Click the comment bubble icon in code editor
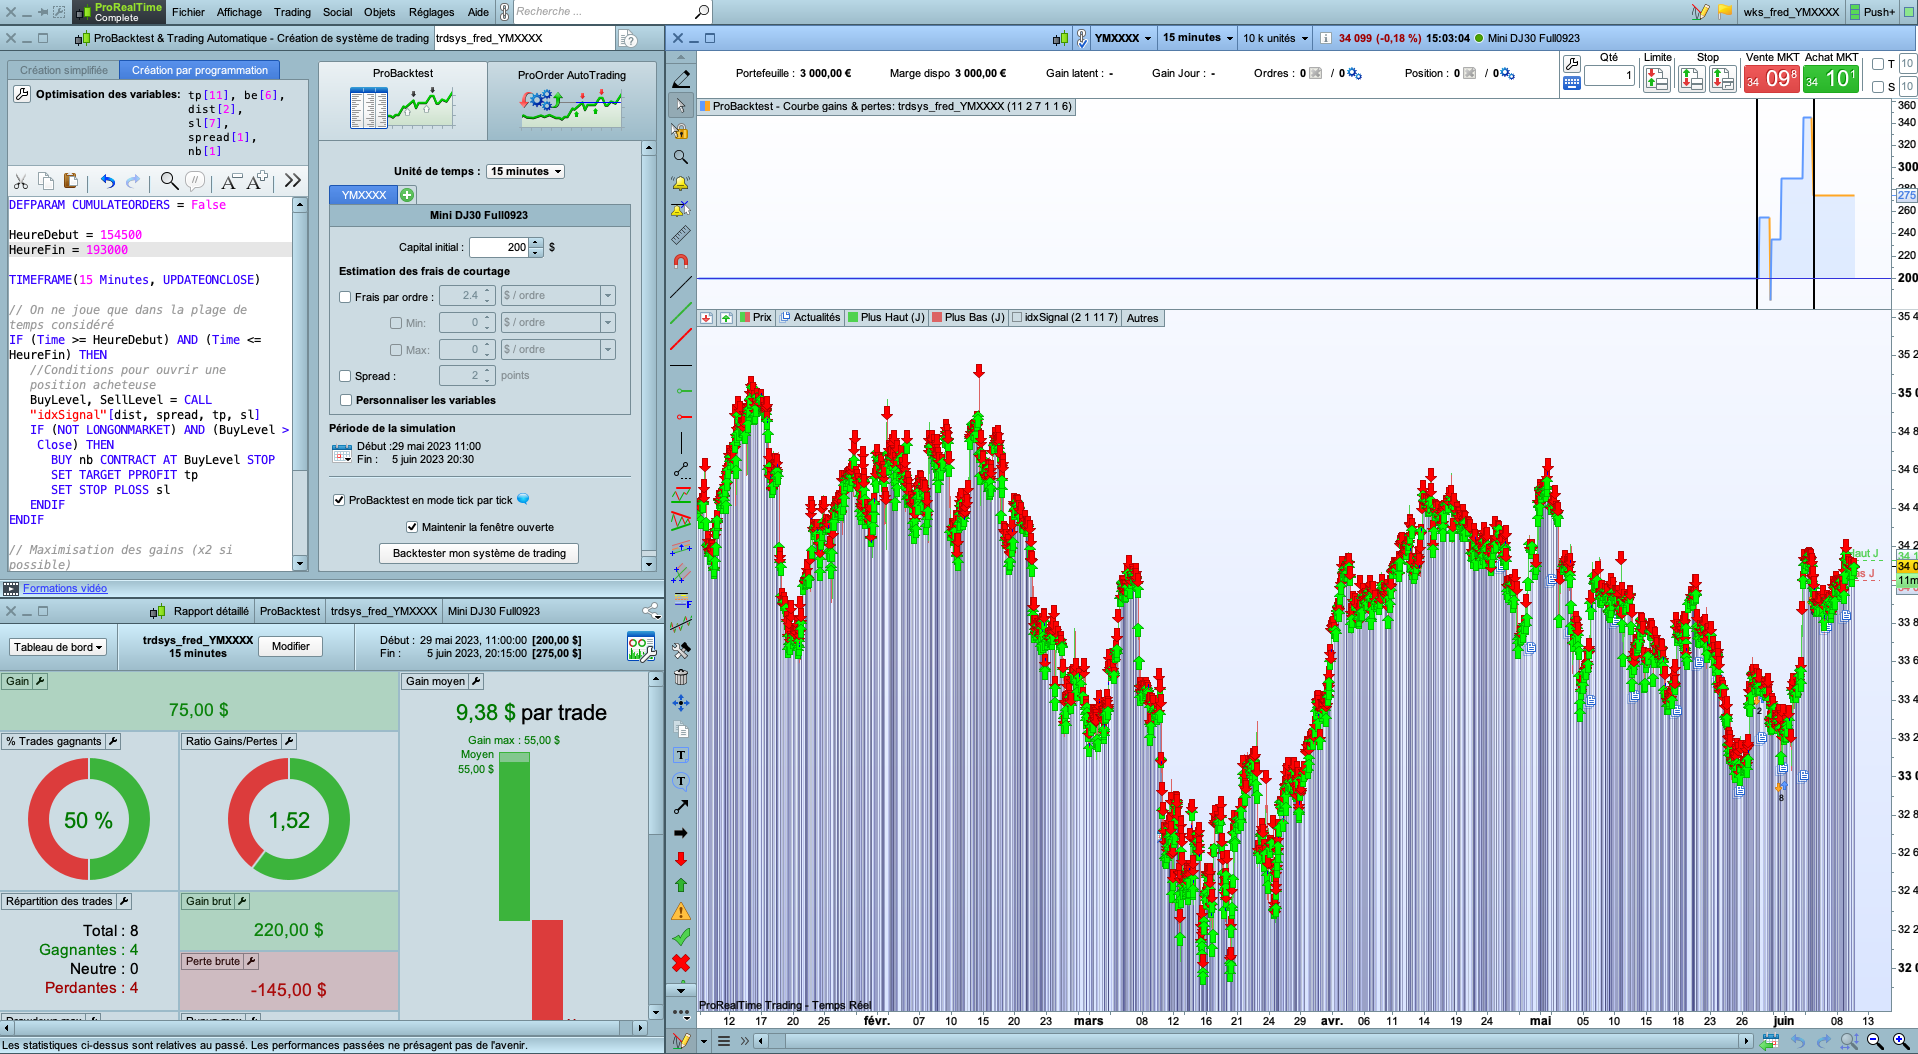 195,181
